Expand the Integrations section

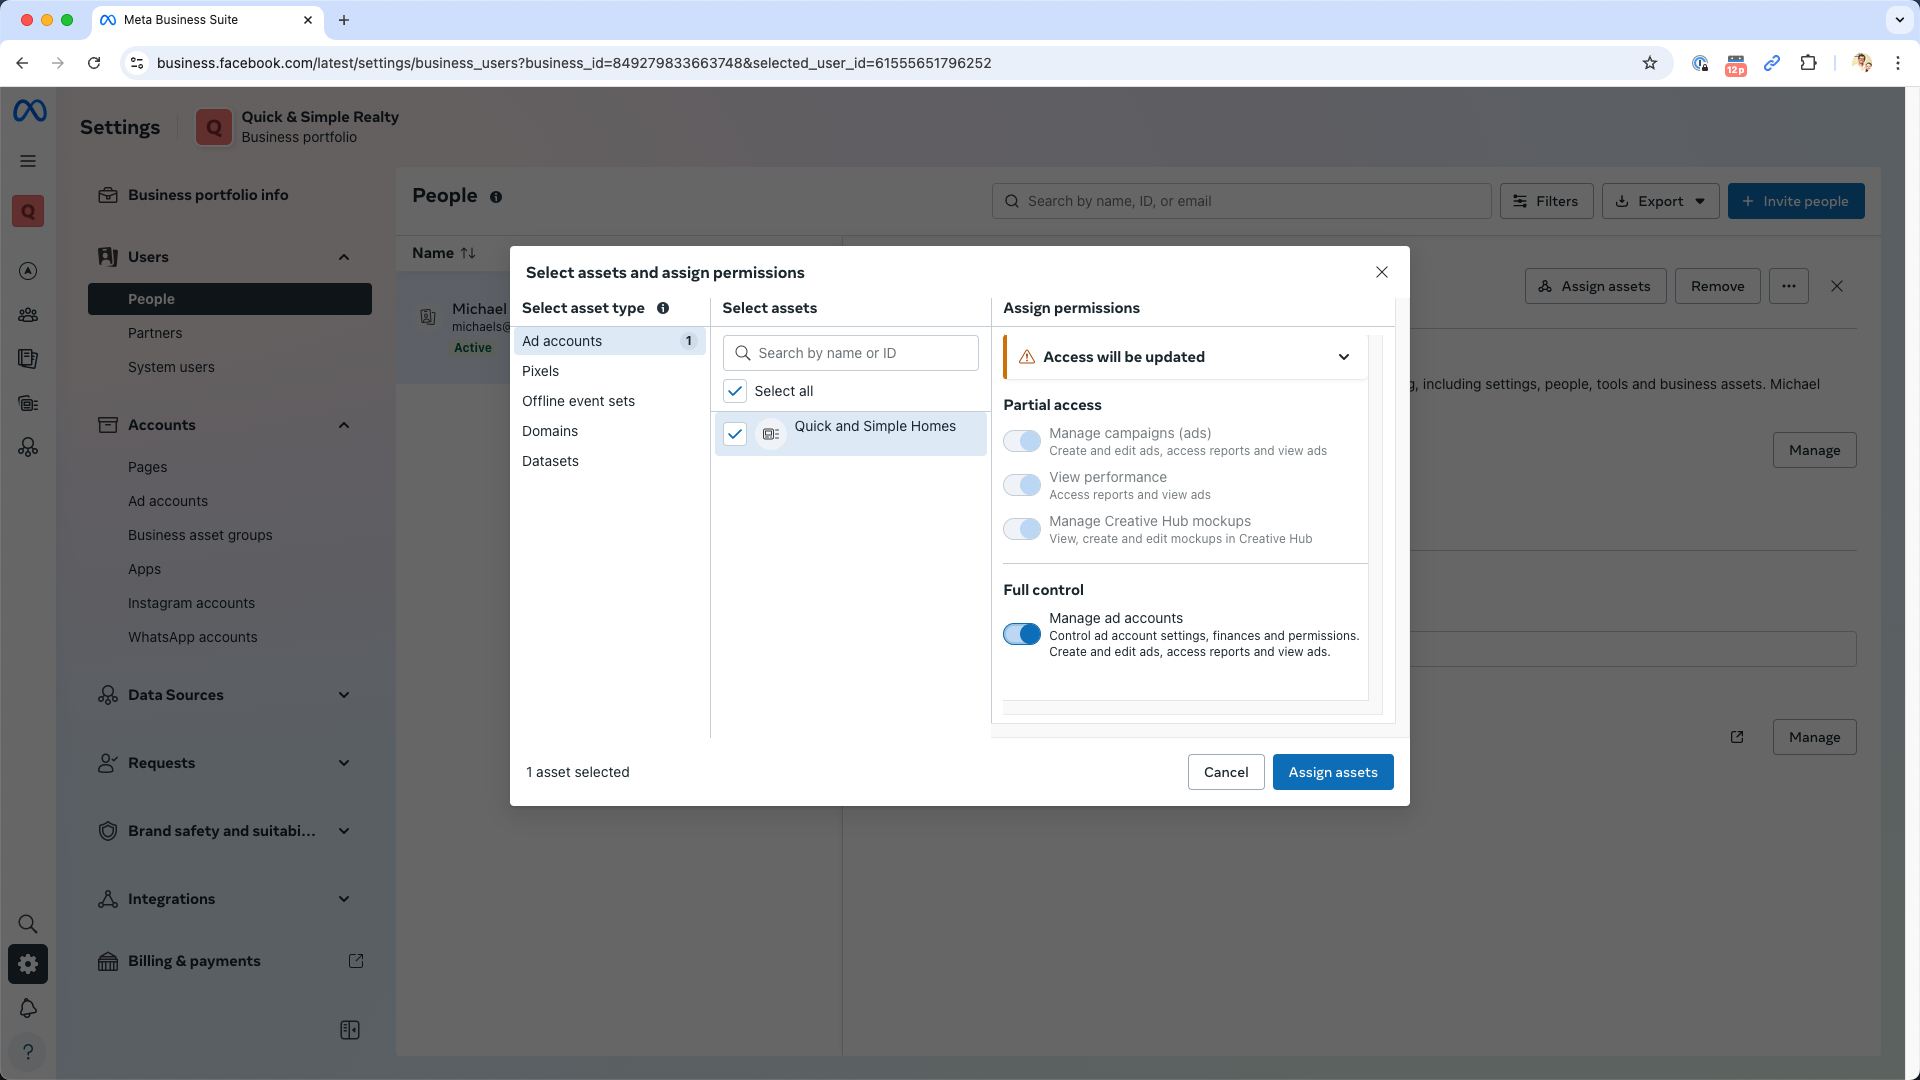coord(344,899)
